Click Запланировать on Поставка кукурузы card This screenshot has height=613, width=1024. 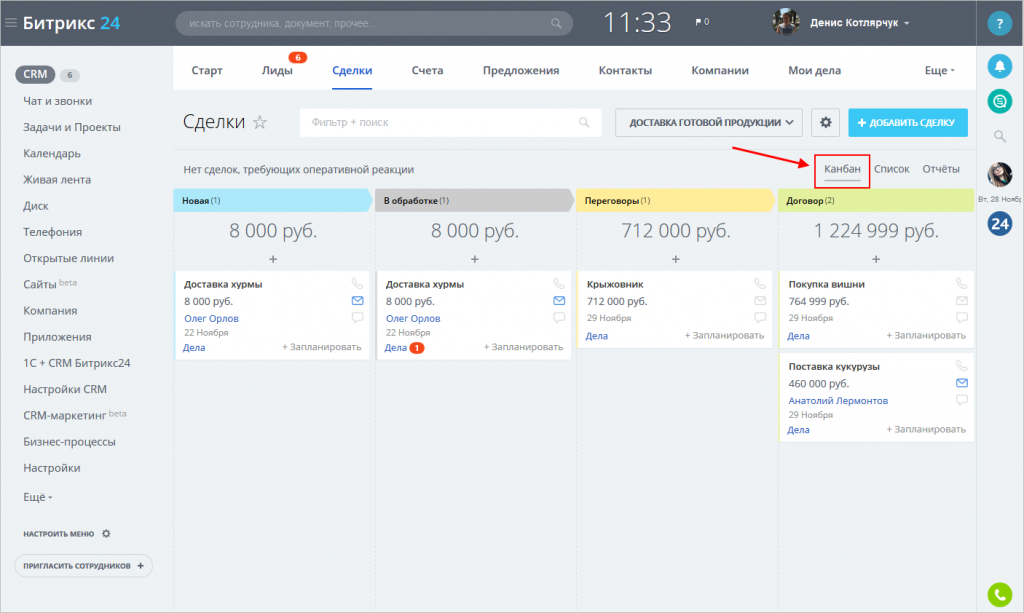coord(926,430)
